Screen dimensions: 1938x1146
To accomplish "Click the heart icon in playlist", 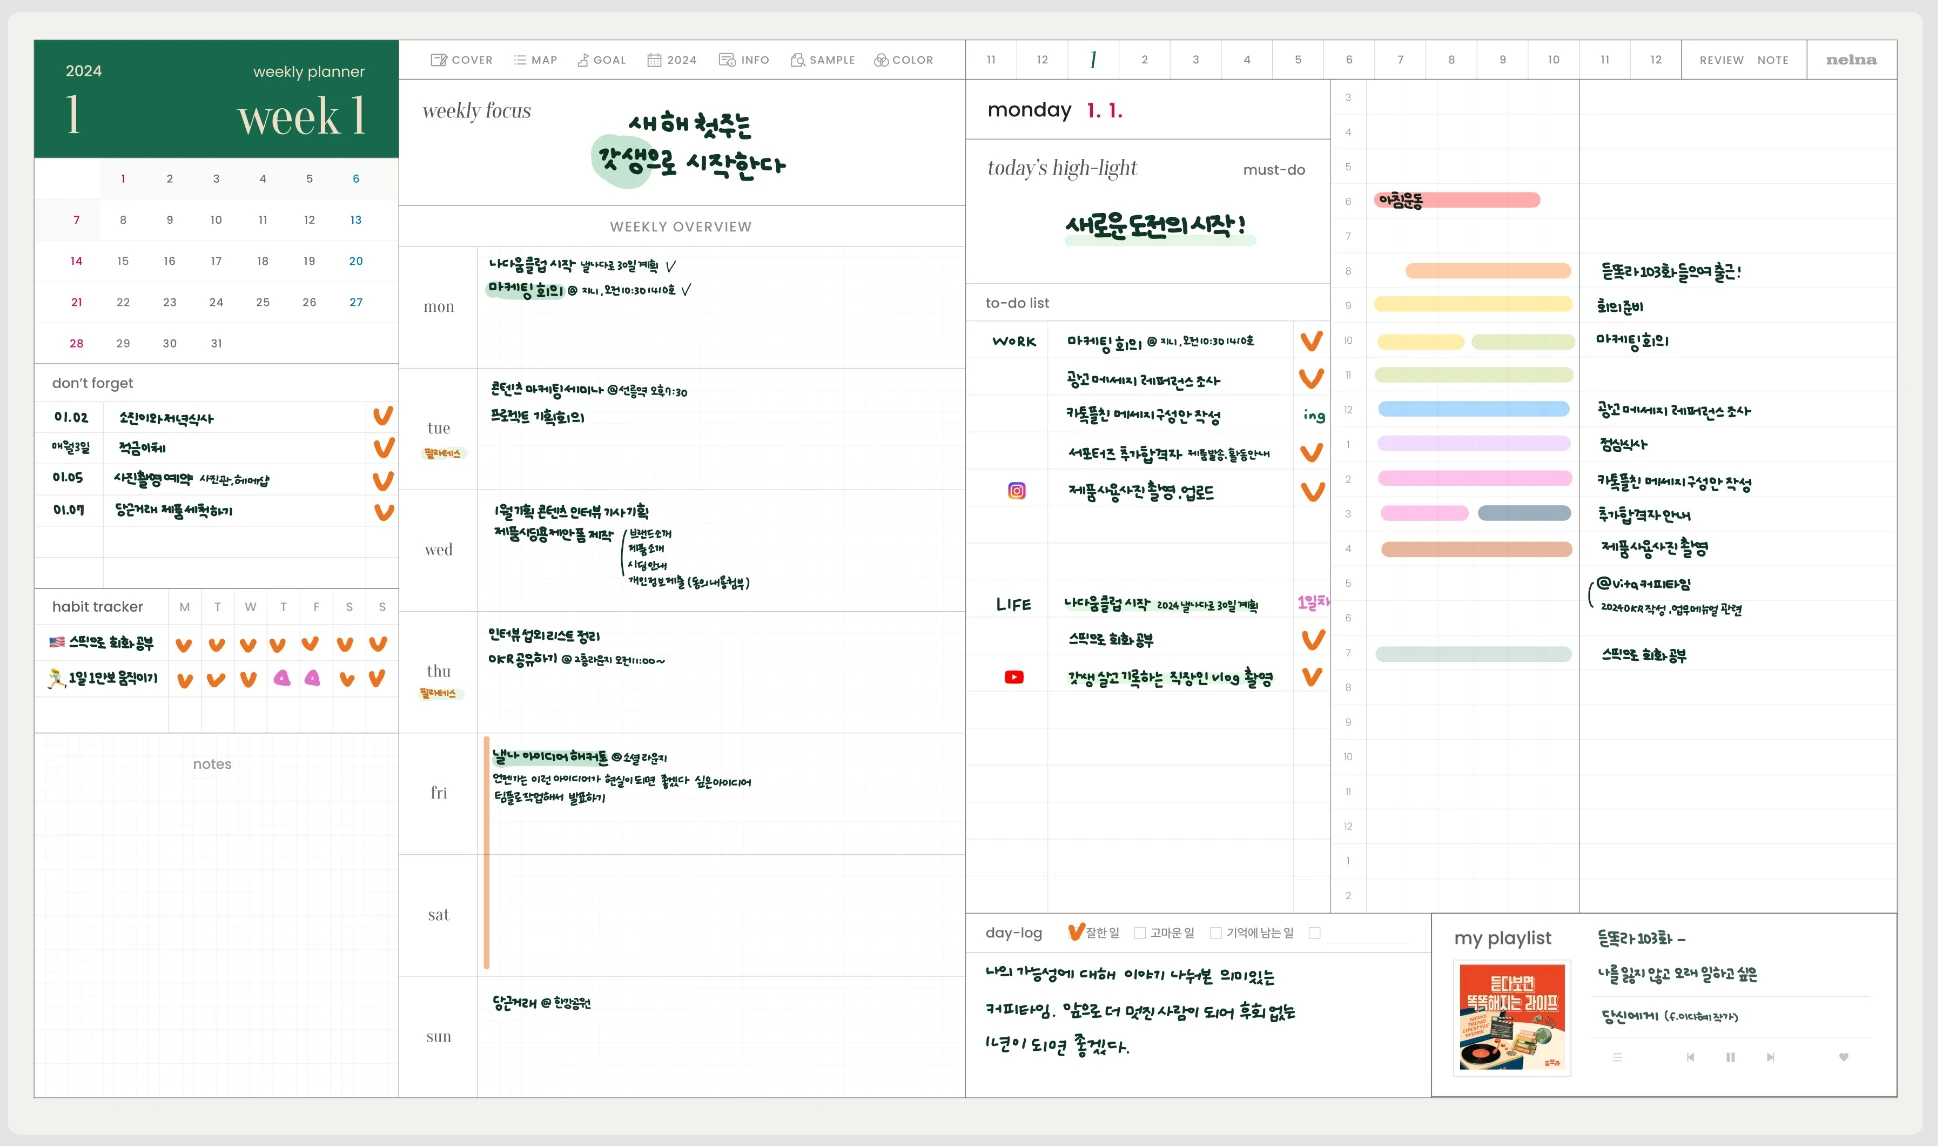I will point(1843,1057).
